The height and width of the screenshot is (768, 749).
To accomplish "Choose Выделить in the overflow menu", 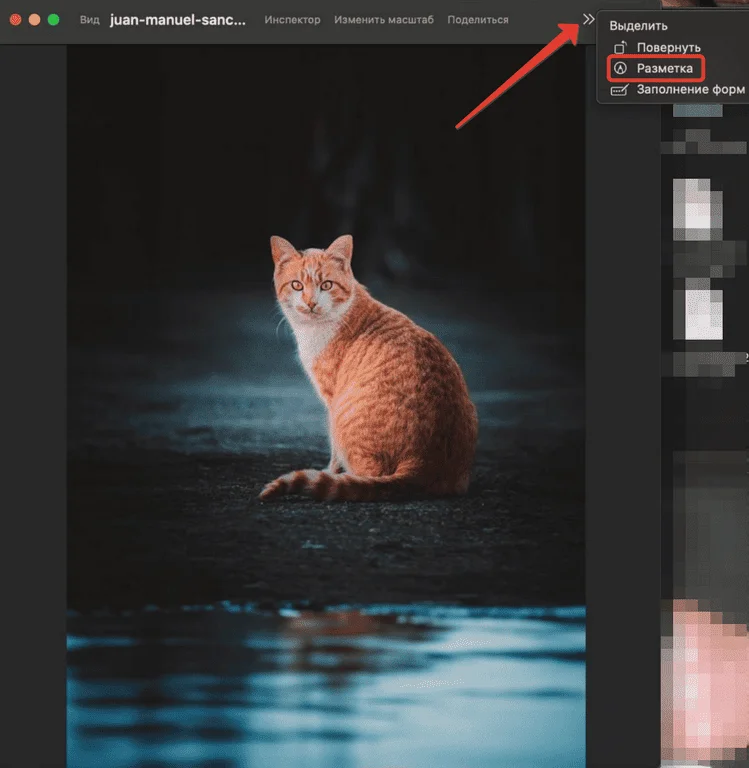I will click(638, 26).
